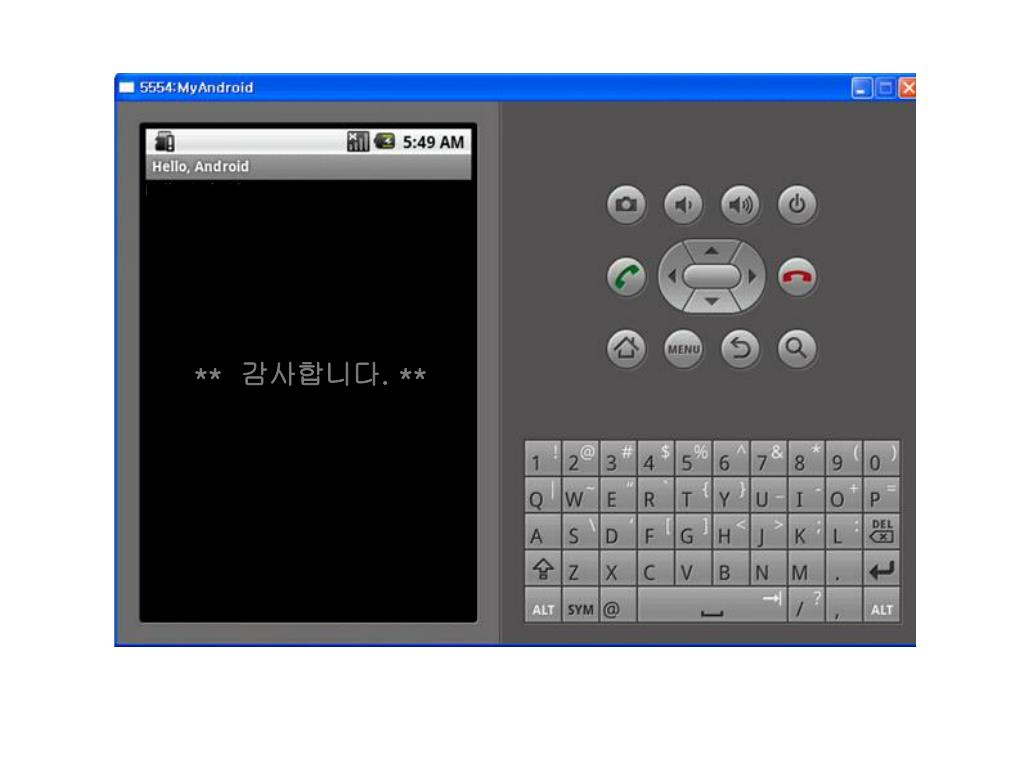Screen dimensions: 1024x768
Task: Click the 9 number key
Action: [844, 458]
